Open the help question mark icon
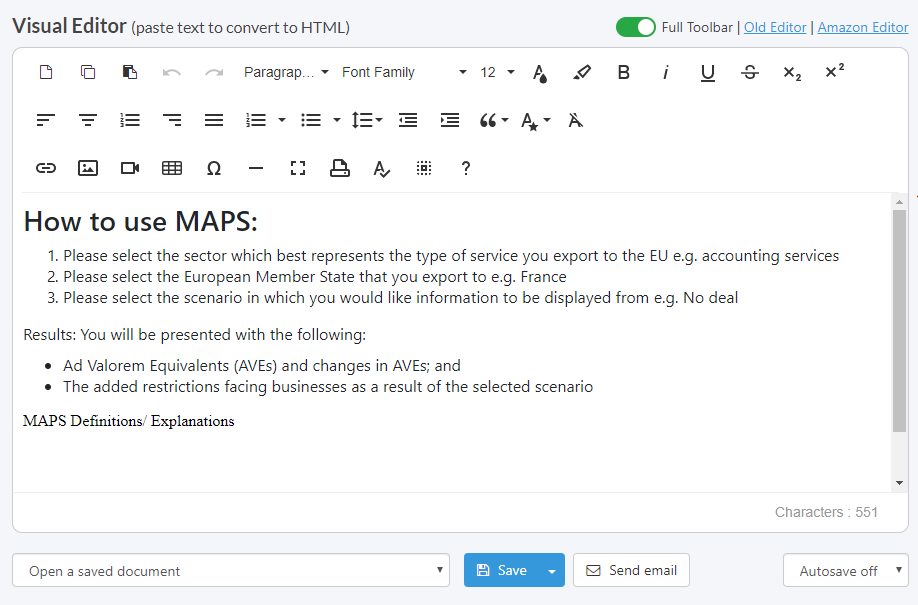This screenshot has height=605, width=918. (x=466, y=168)
